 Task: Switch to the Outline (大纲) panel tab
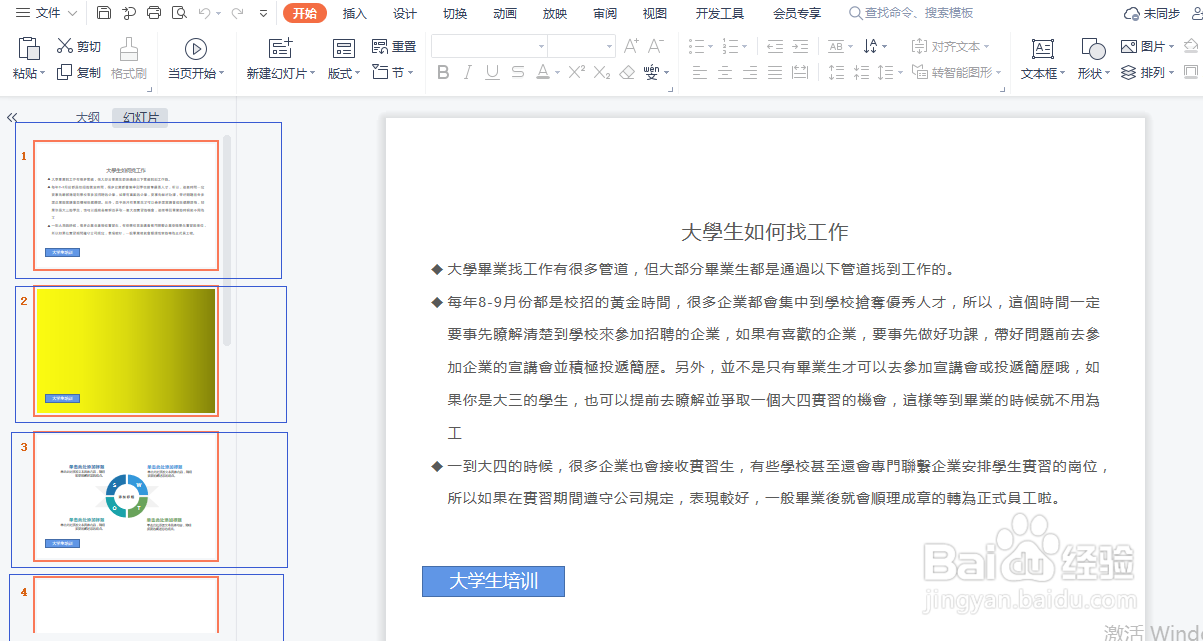88,116
